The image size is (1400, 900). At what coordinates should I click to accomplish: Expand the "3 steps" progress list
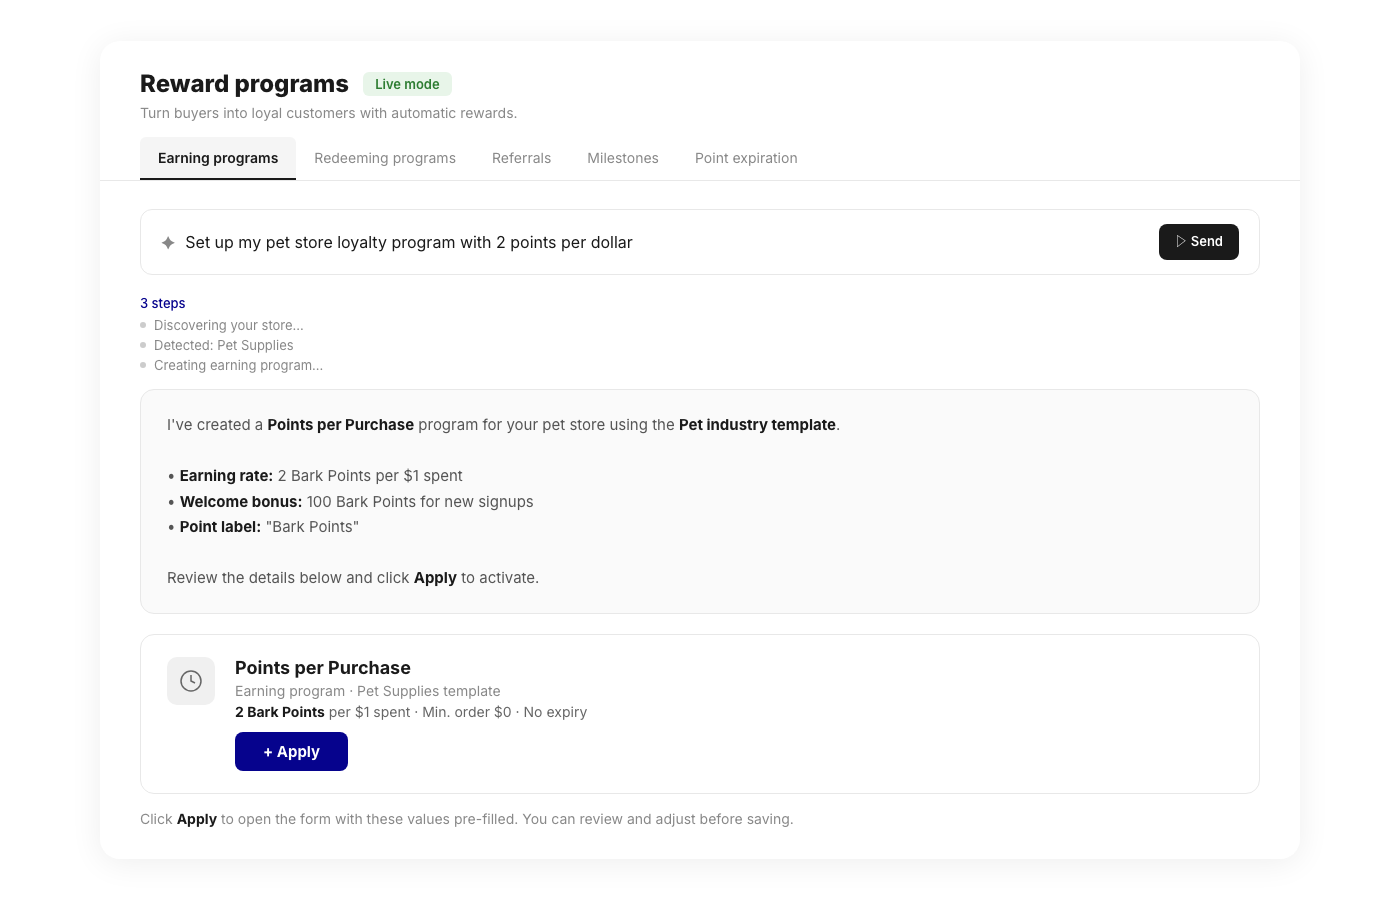pyautogui.click(x=162, y=303)
